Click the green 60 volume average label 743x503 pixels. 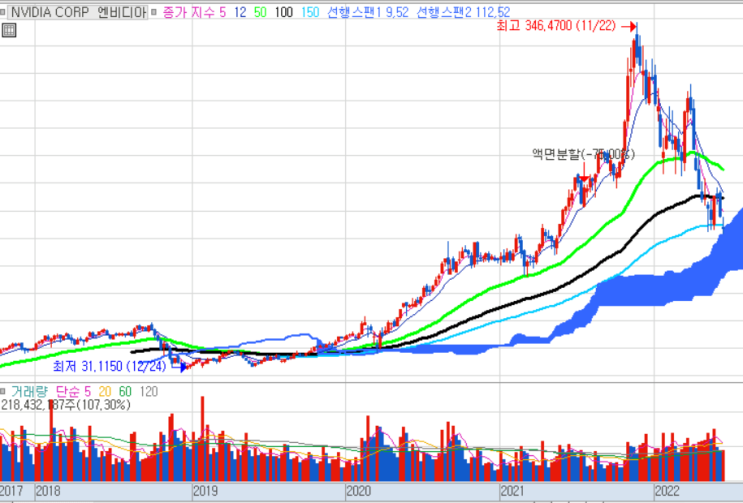(x=125, y=392)
